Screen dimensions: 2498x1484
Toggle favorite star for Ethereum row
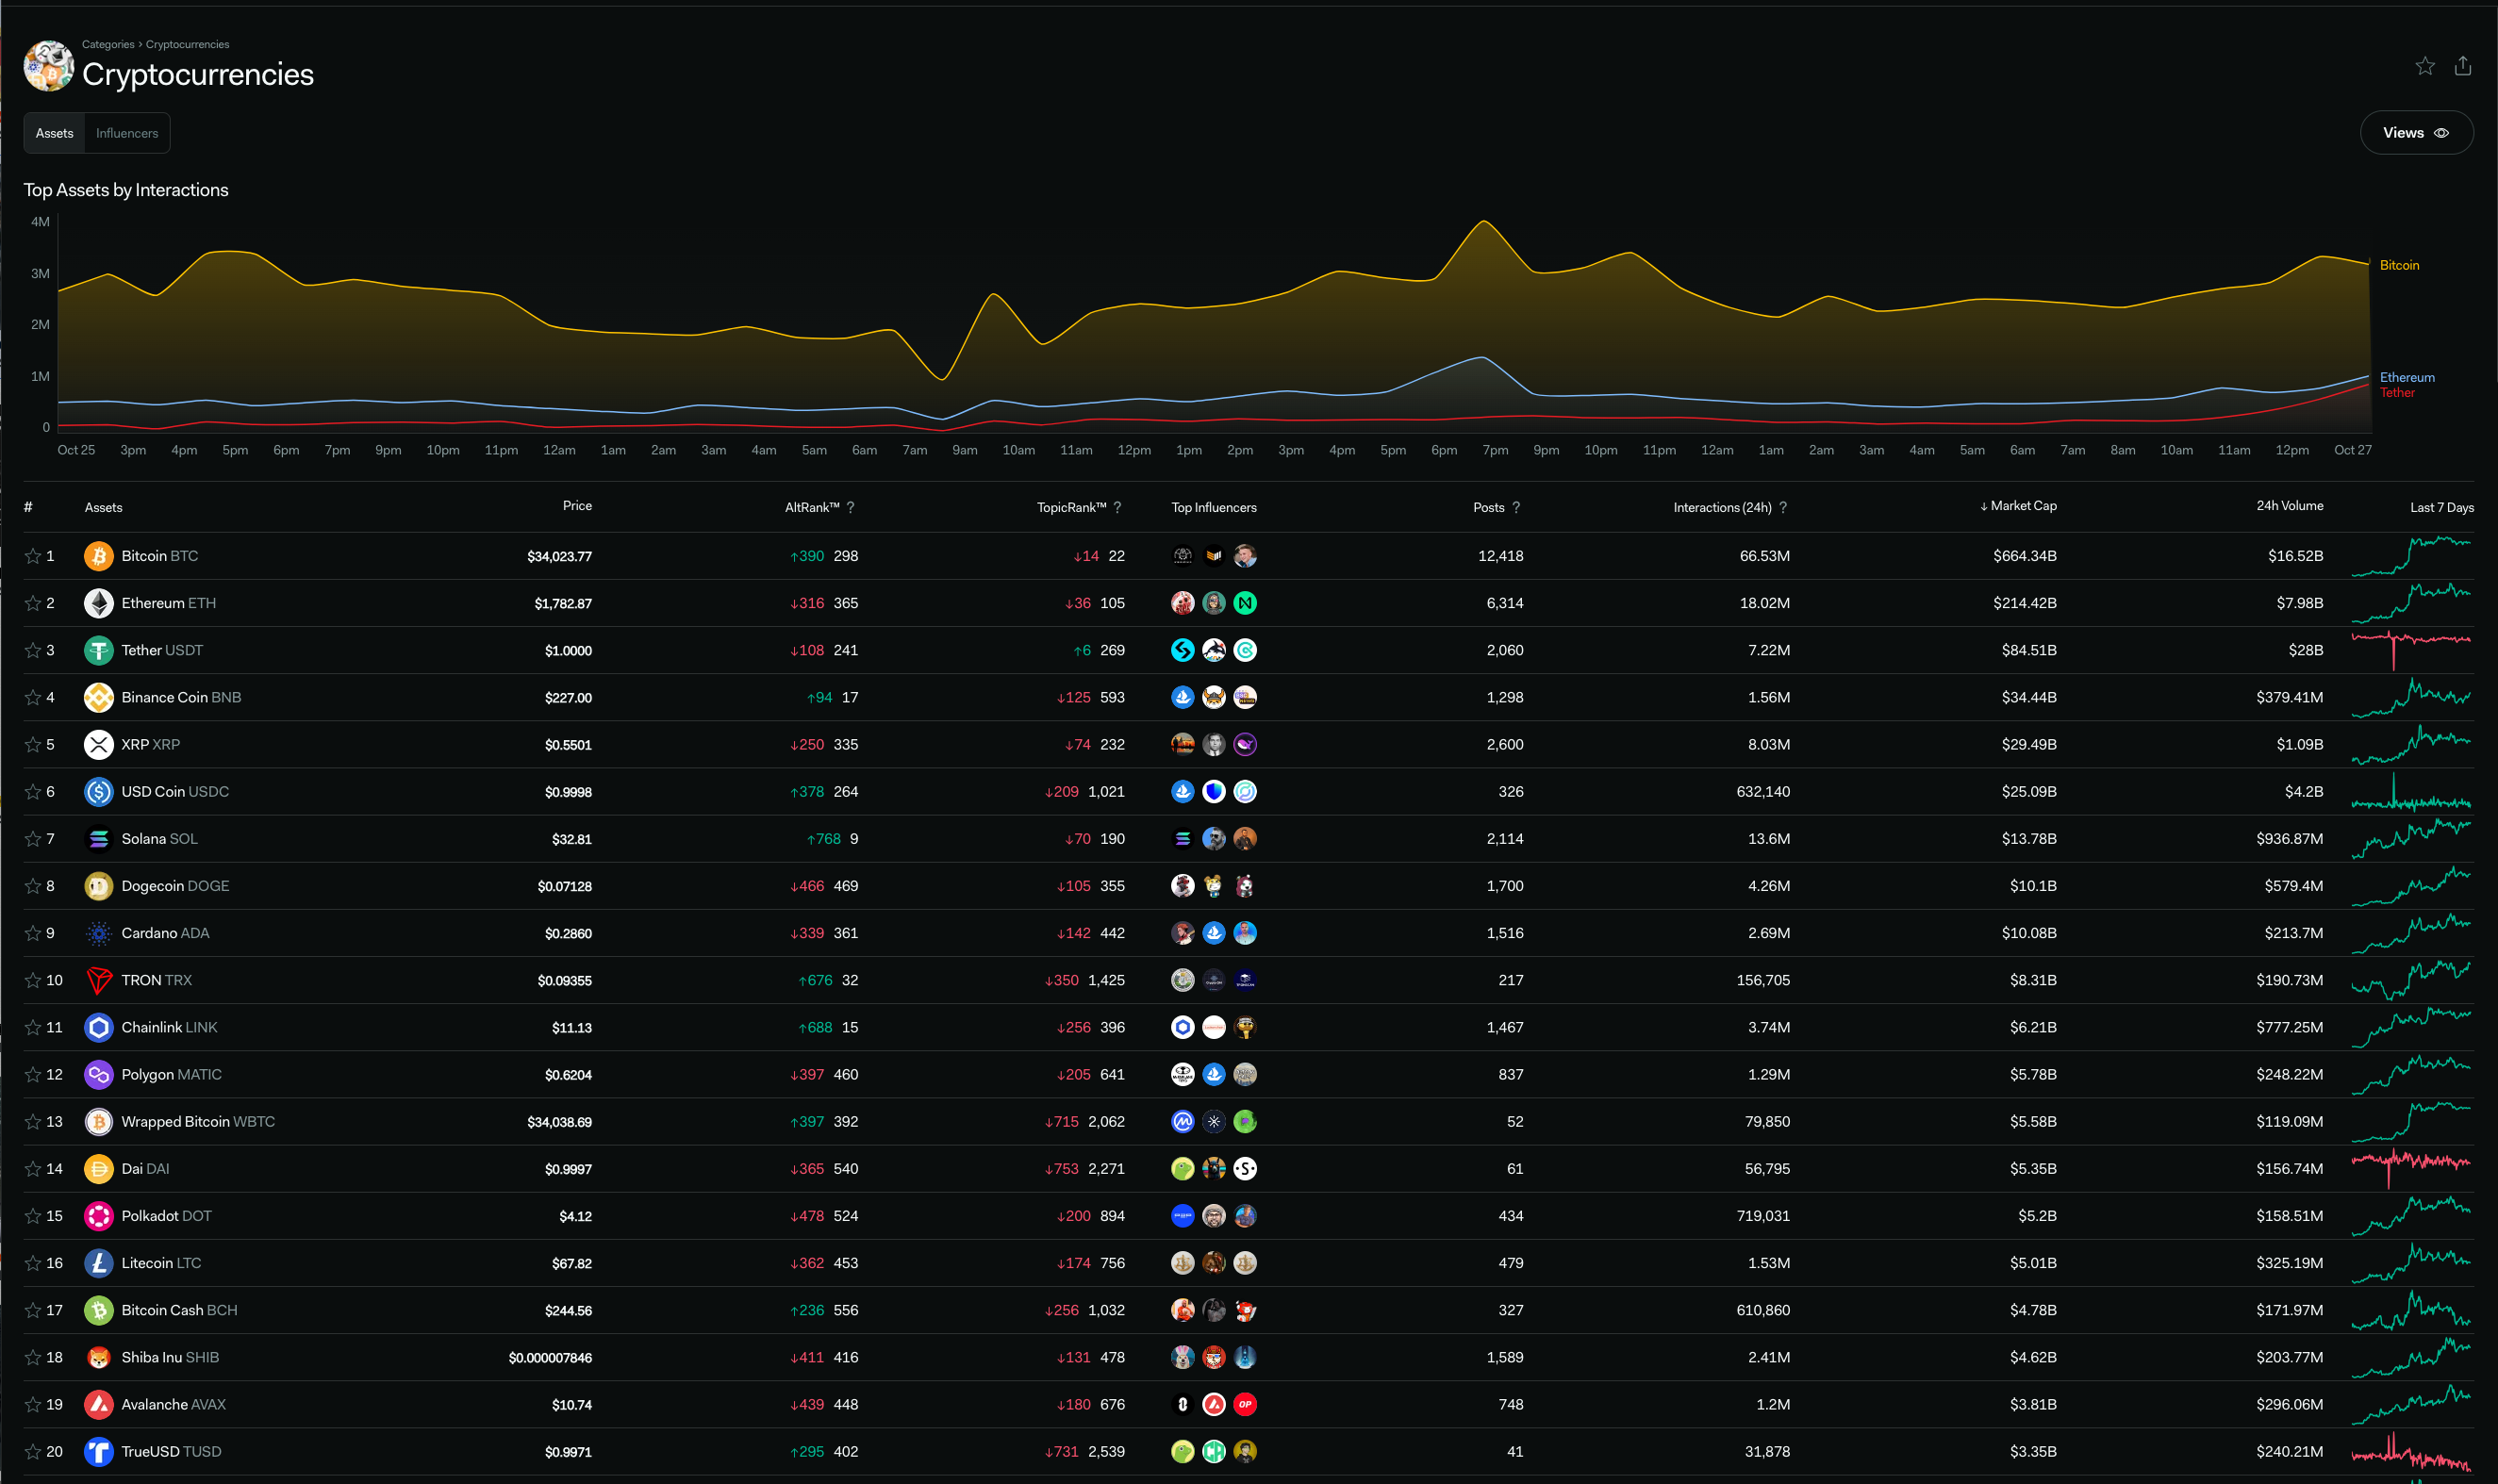33,603
